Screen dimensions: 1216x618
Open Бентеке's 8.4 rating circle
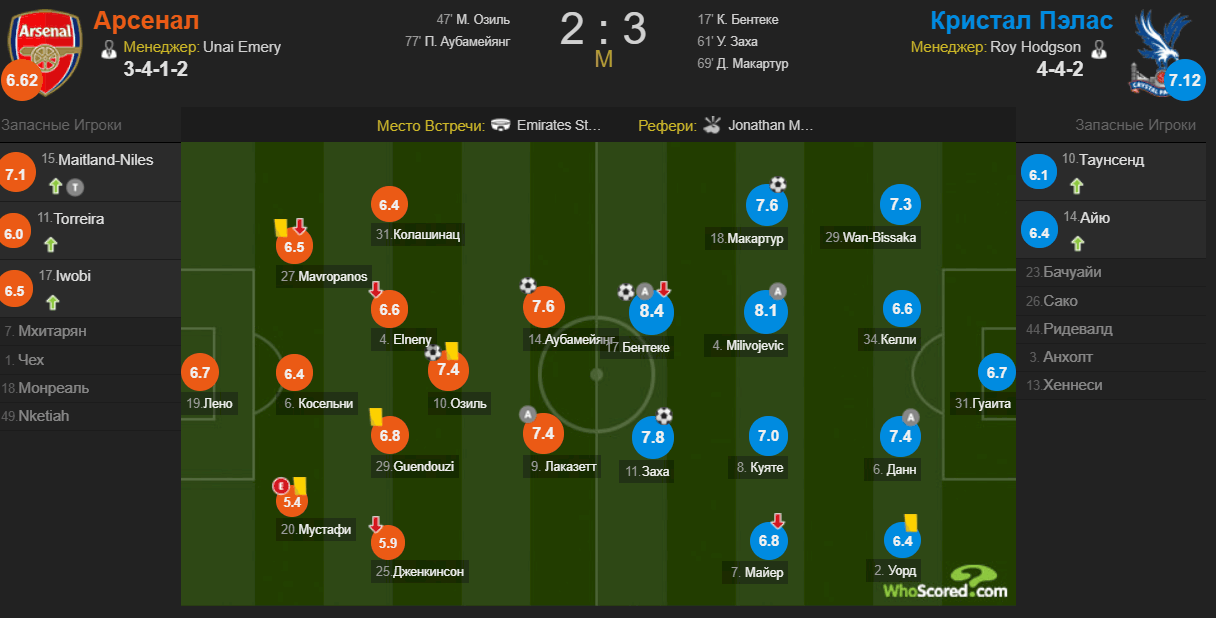(651, 311)
